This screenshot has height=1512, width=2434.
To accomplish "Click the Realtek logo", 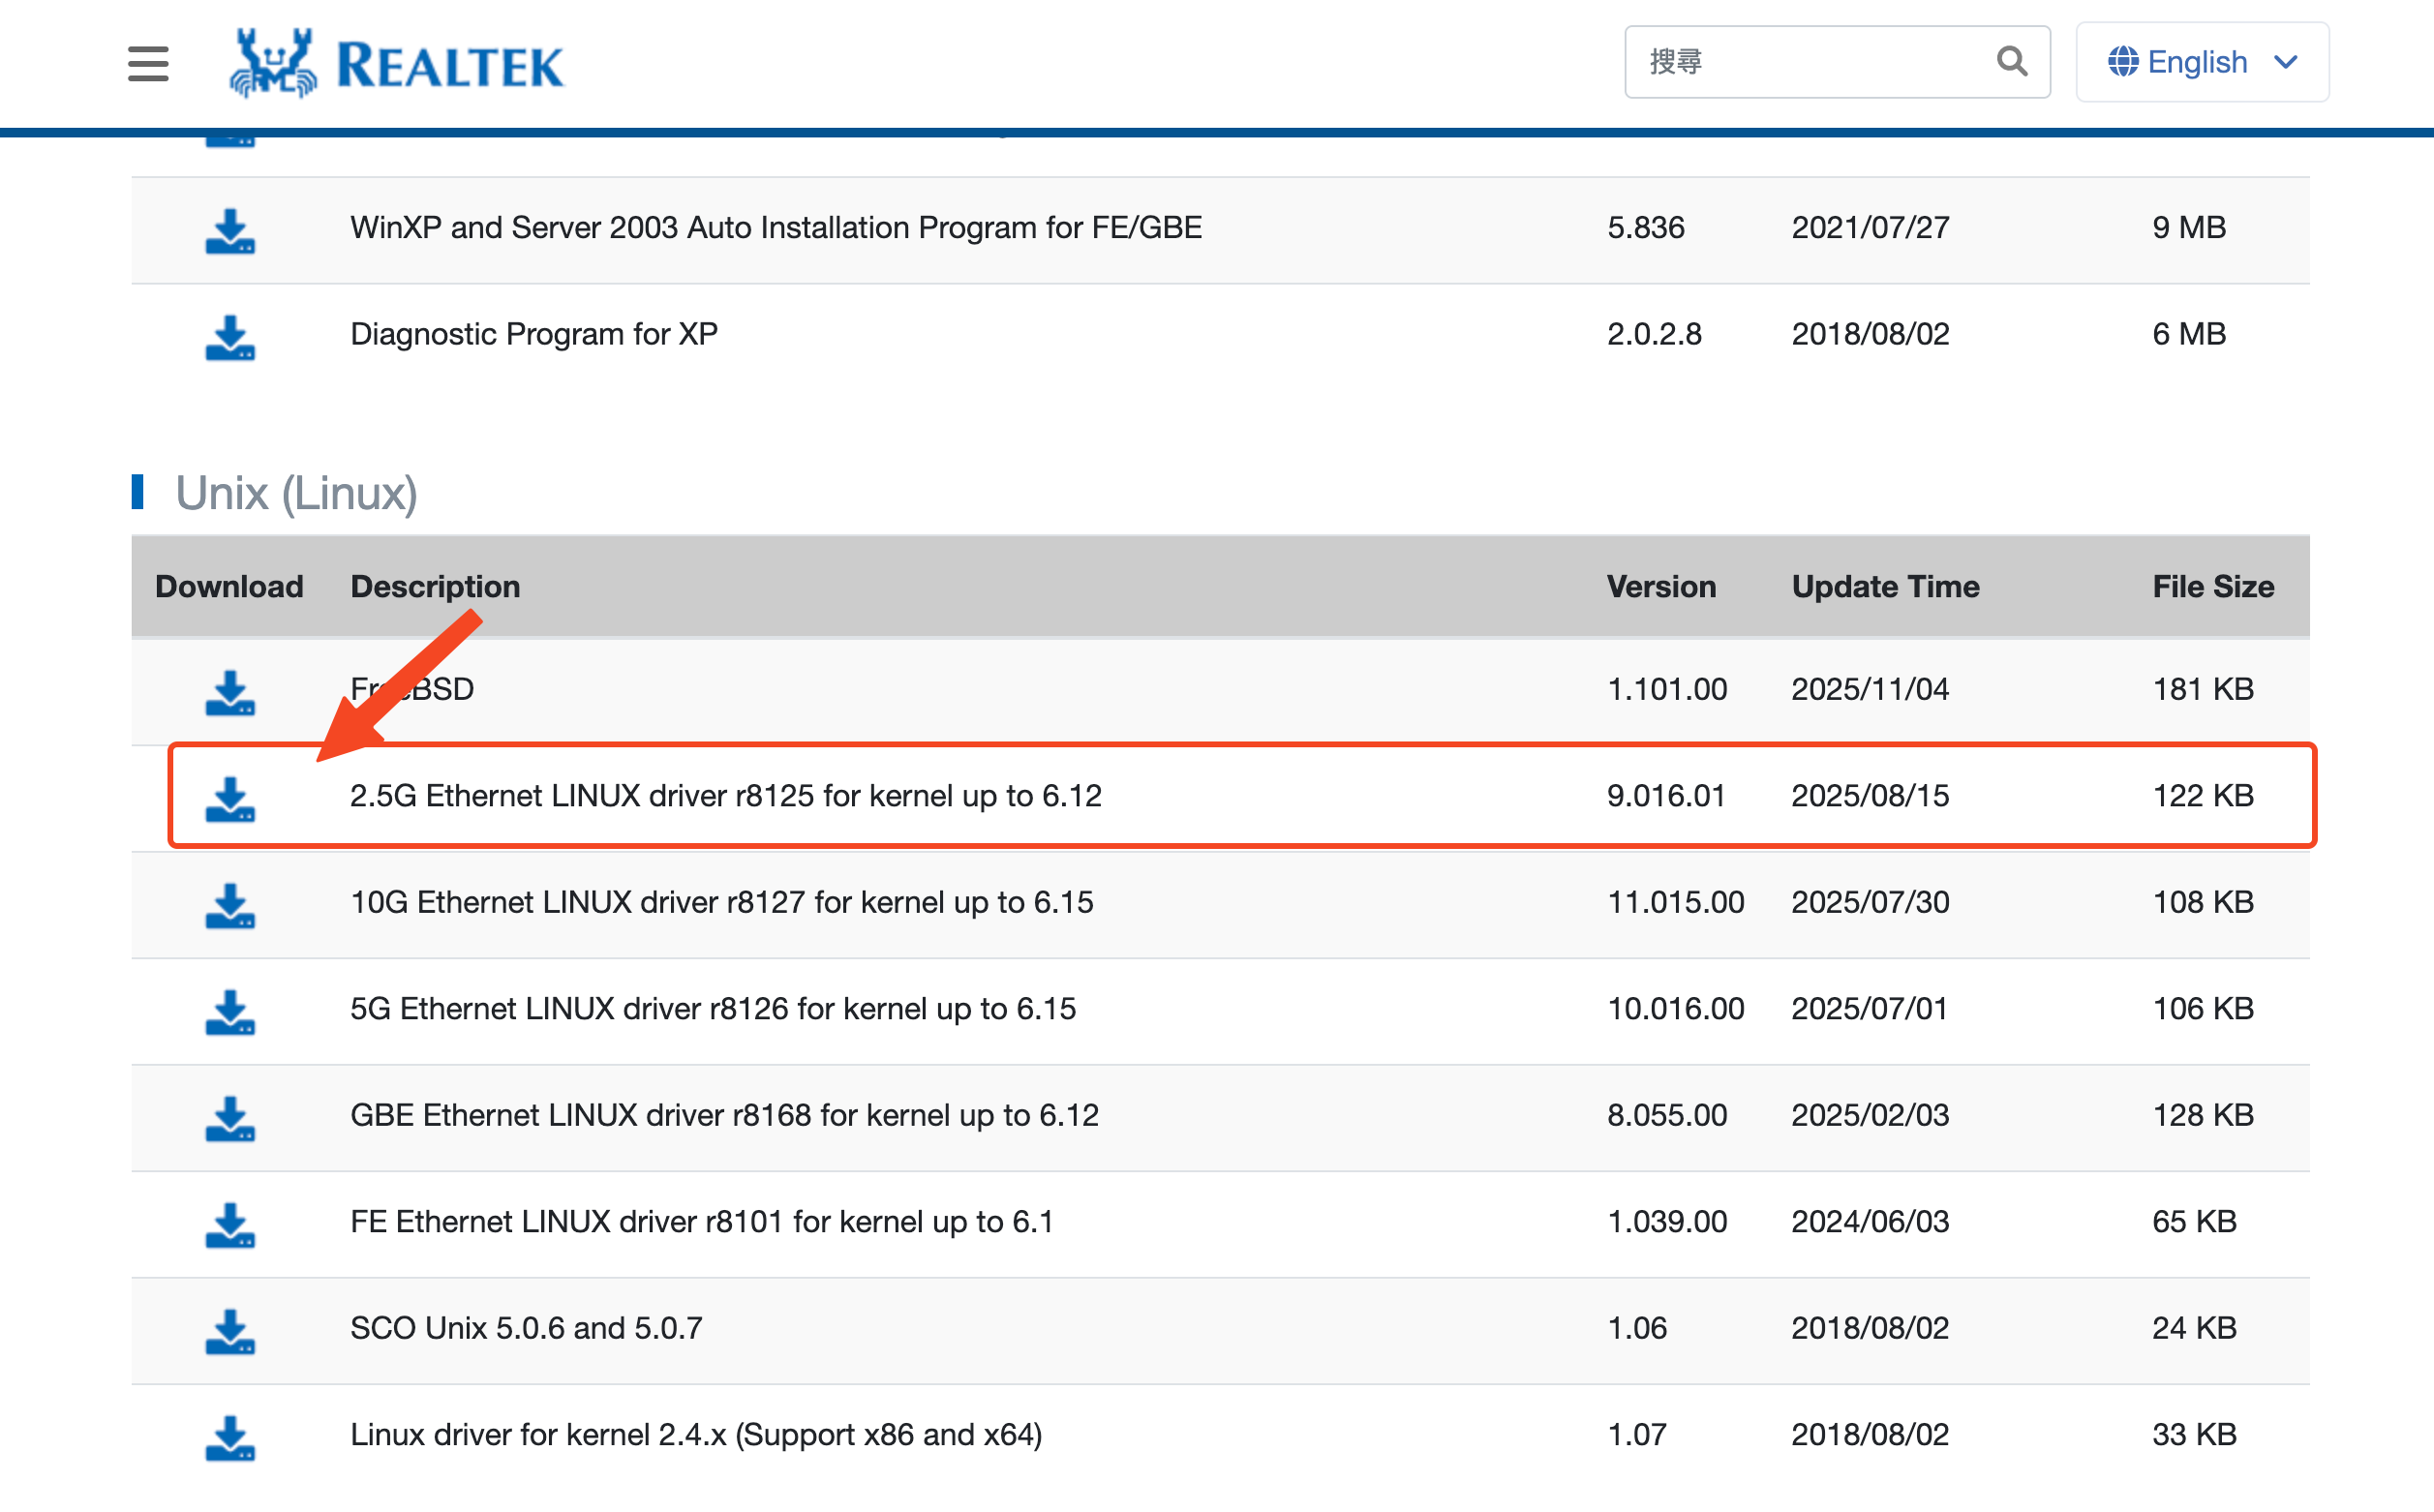I will click(x=397, y=64).
